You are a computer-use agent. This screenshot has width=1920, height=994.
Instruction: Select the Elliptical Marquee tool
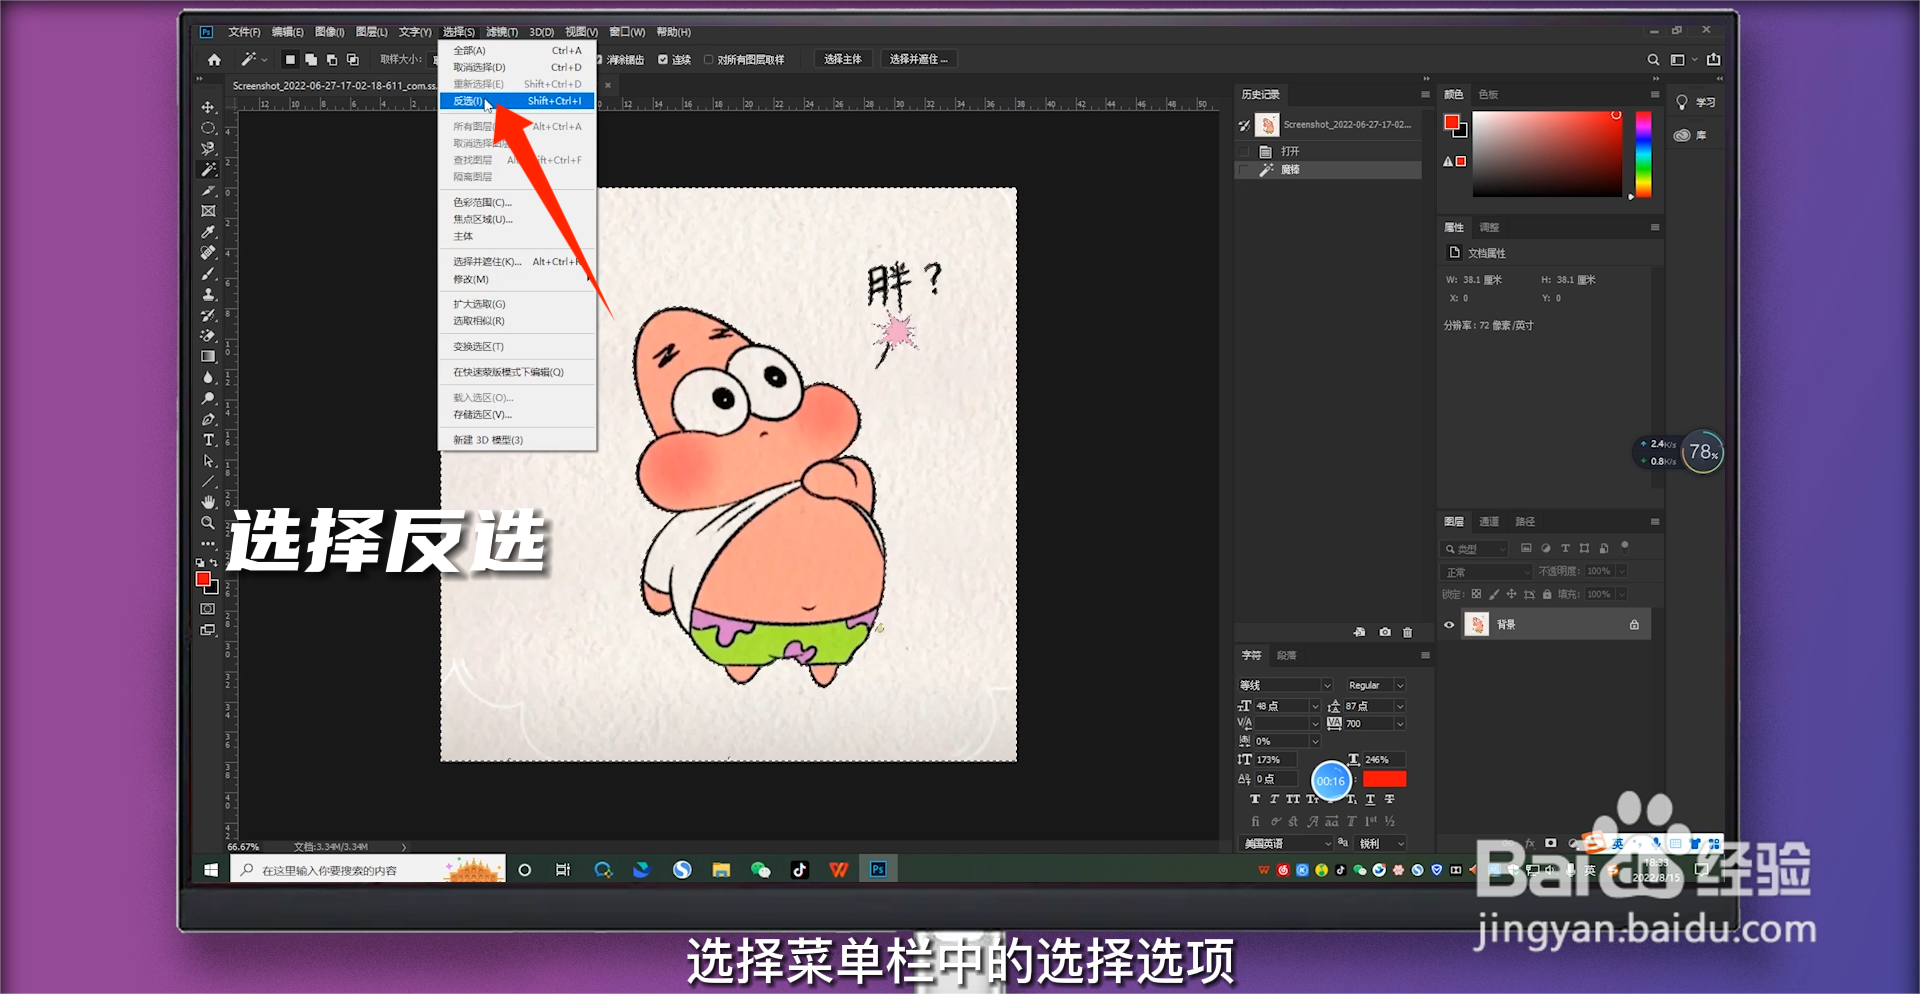tap(208, 128)
